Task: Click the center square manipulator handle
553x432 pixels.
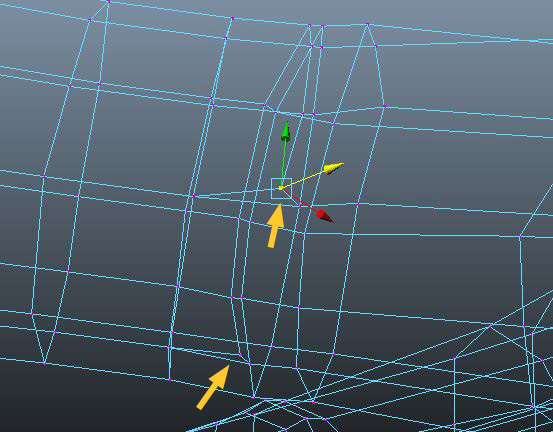Action: pyautogui.click(x=281, y=188)
